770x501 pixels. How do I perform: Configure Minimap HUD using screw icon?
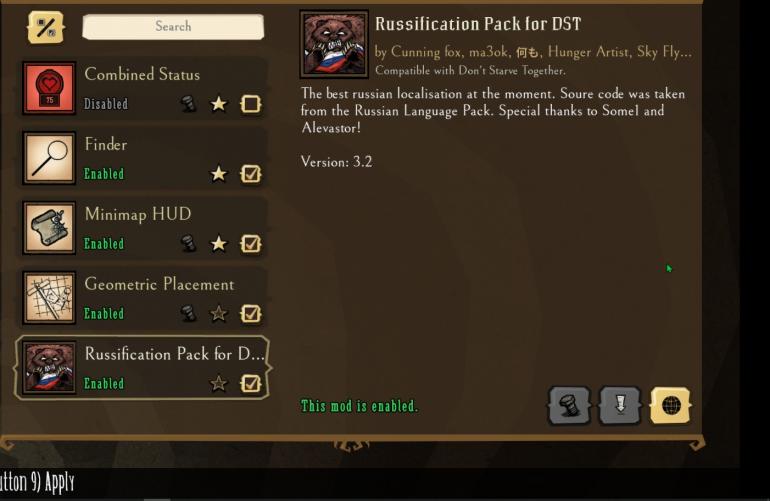(x=188, y=243)
